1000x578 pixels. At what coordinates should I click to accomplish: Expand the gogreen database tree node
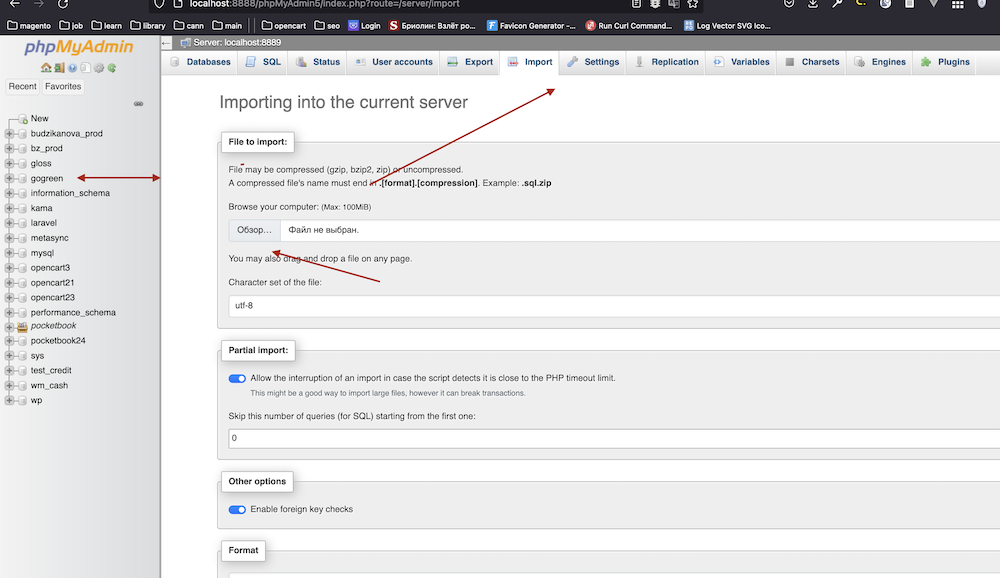point(10,178)
